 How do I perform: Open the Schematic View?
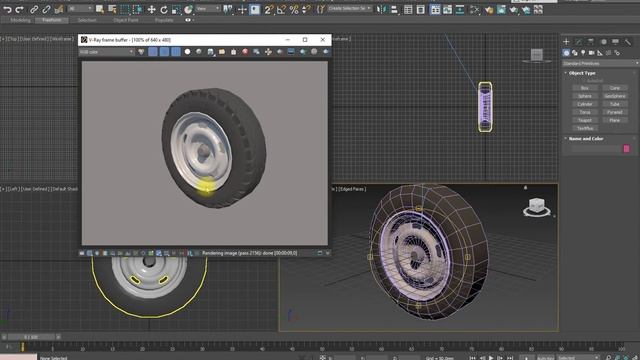(460, 9)
